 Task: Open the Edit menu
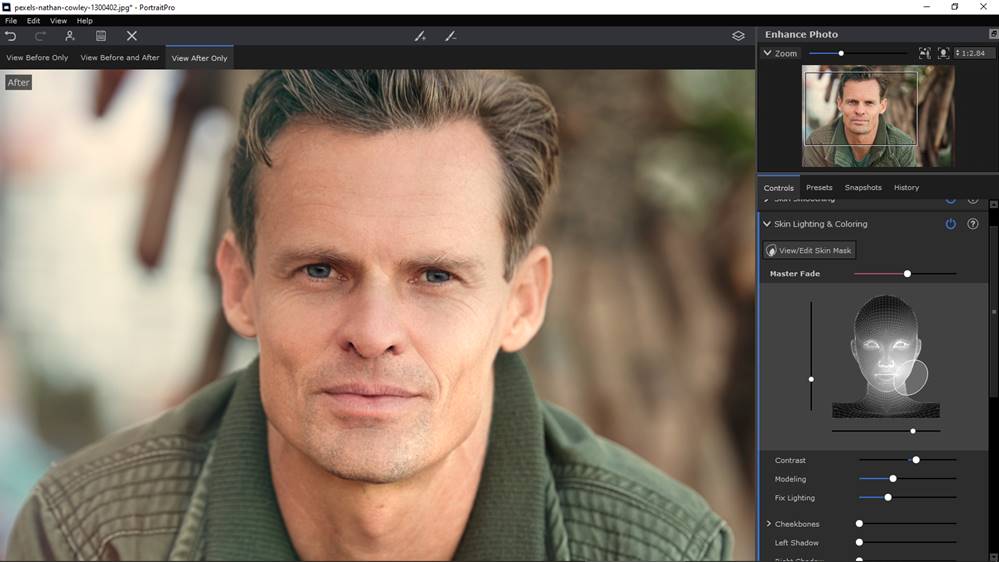click(x=33, y=20)
